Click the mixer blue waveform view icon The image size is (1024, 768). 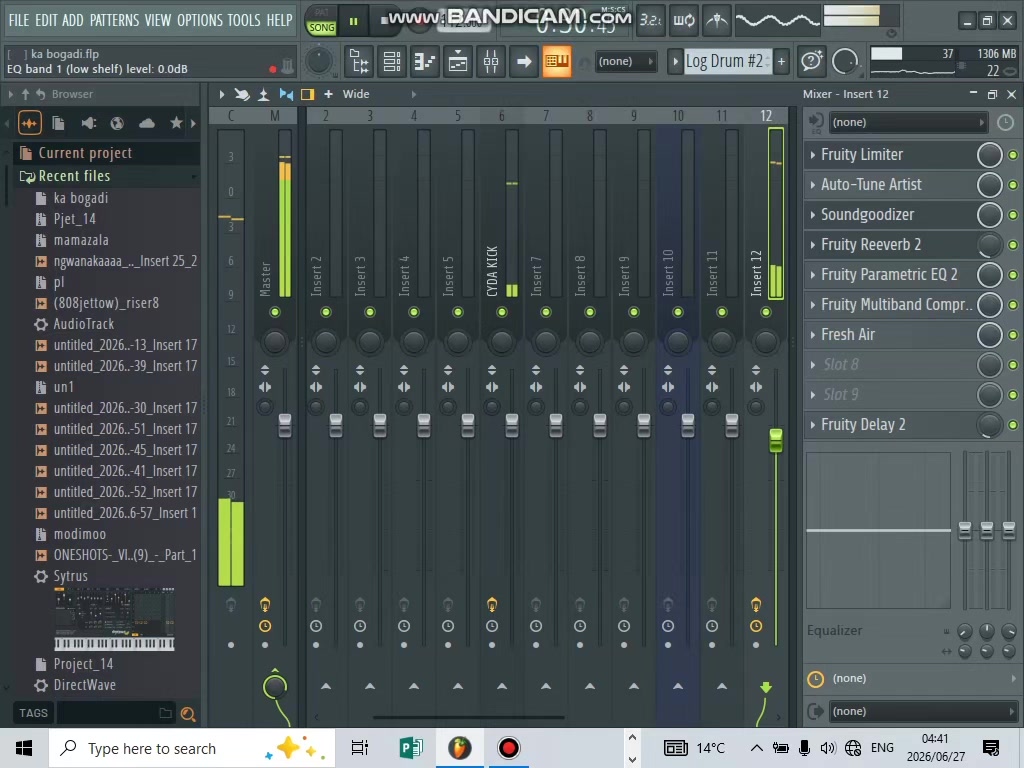point(286,95)
